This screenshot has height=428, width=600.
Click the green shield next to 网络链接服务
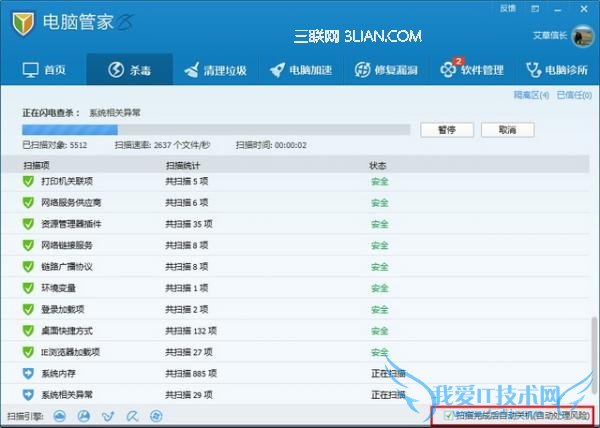point(28,245)
